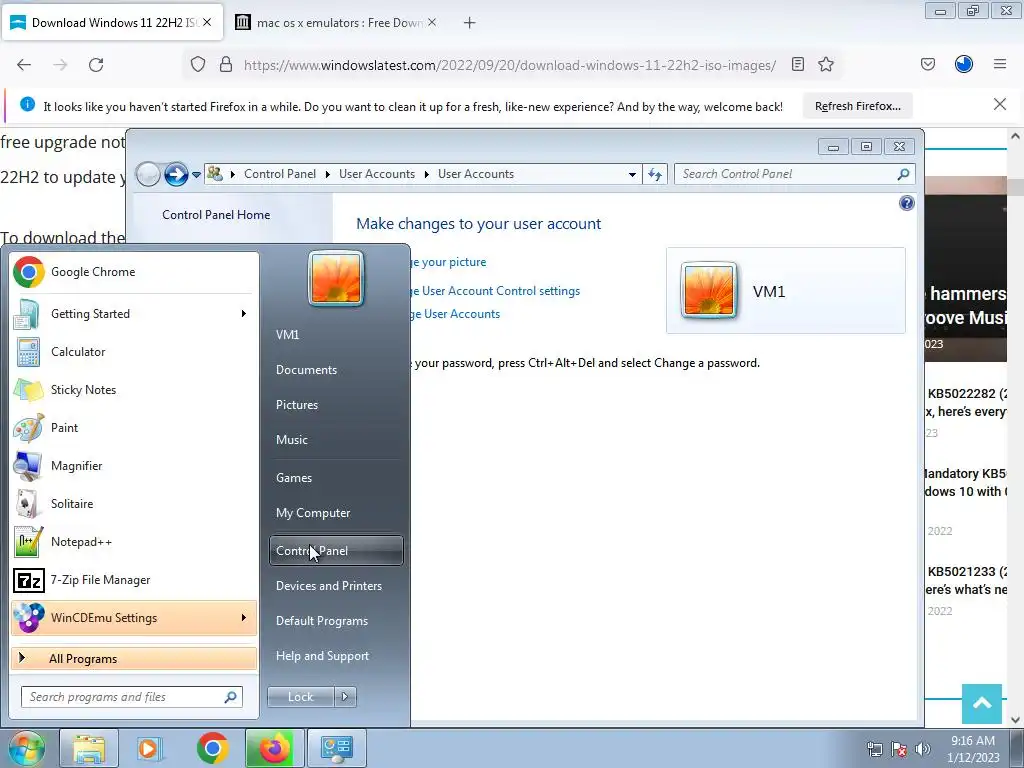
Task: Open Control Panel Home link
Action: tap(216, 215)
